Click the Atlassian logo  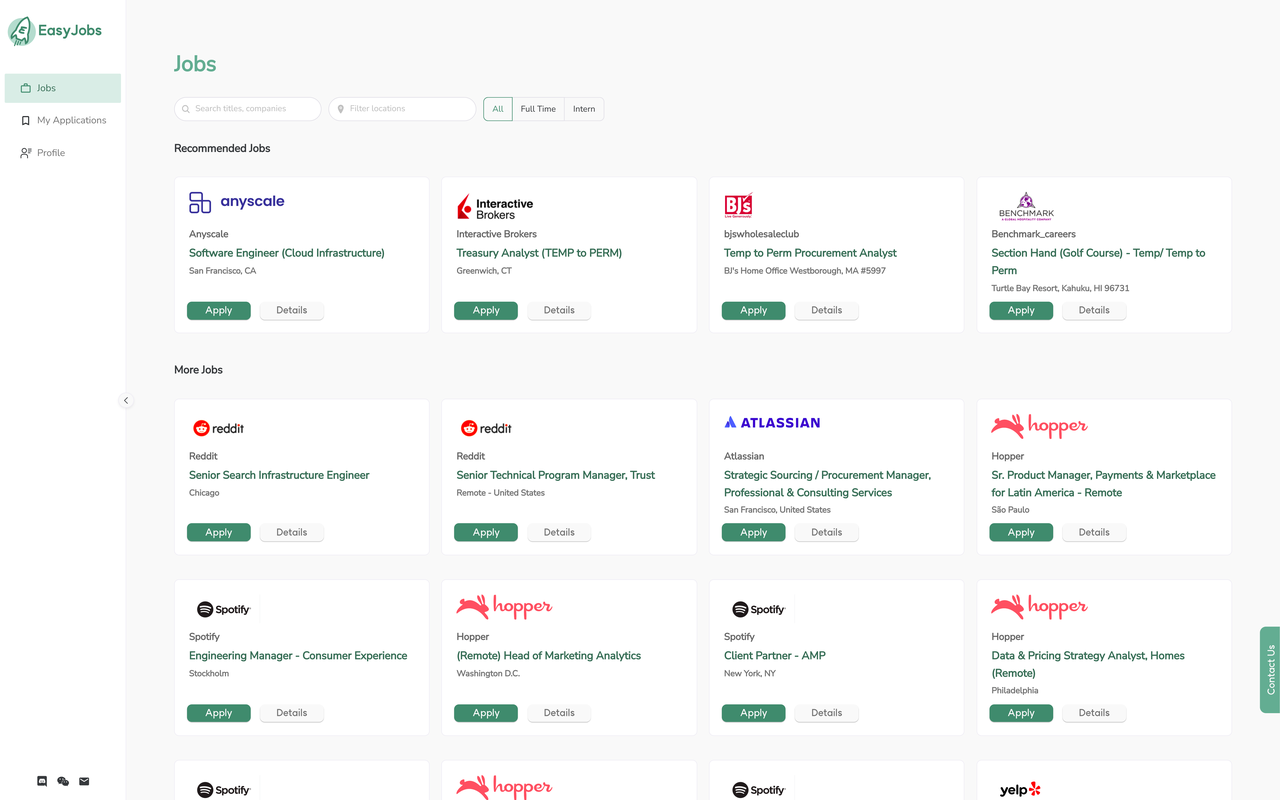(x=772, y=423)
